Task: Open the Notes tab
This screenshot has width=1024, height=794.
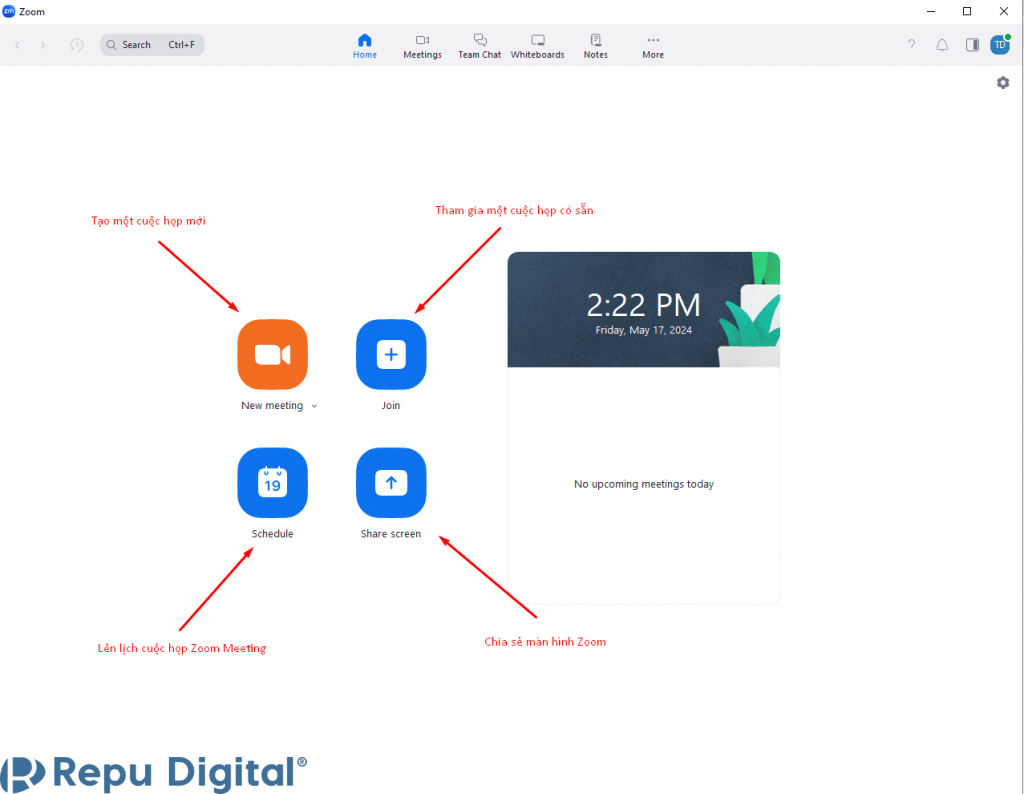Action: click(596, 46)
